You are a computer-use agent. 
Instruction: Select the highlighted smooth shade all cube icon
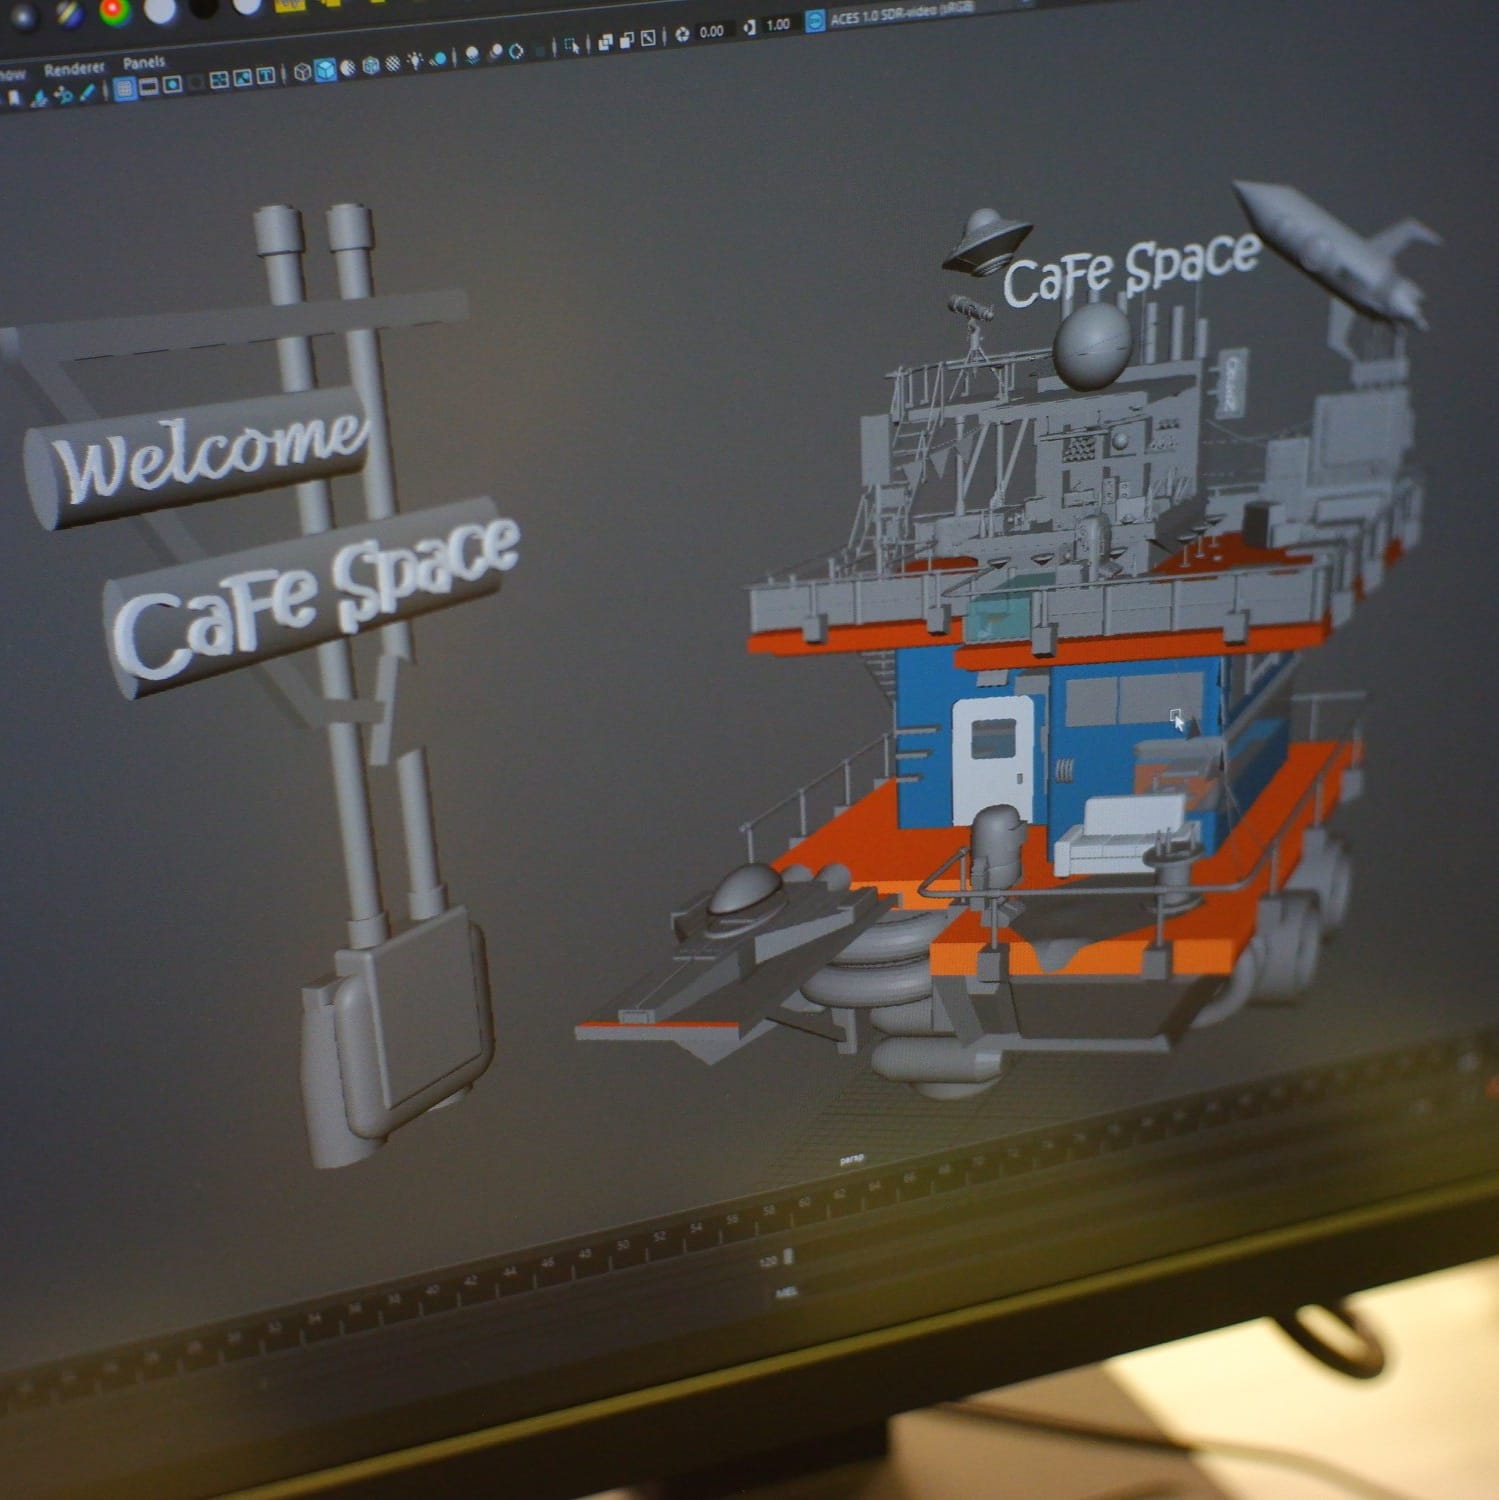(325, 69)
